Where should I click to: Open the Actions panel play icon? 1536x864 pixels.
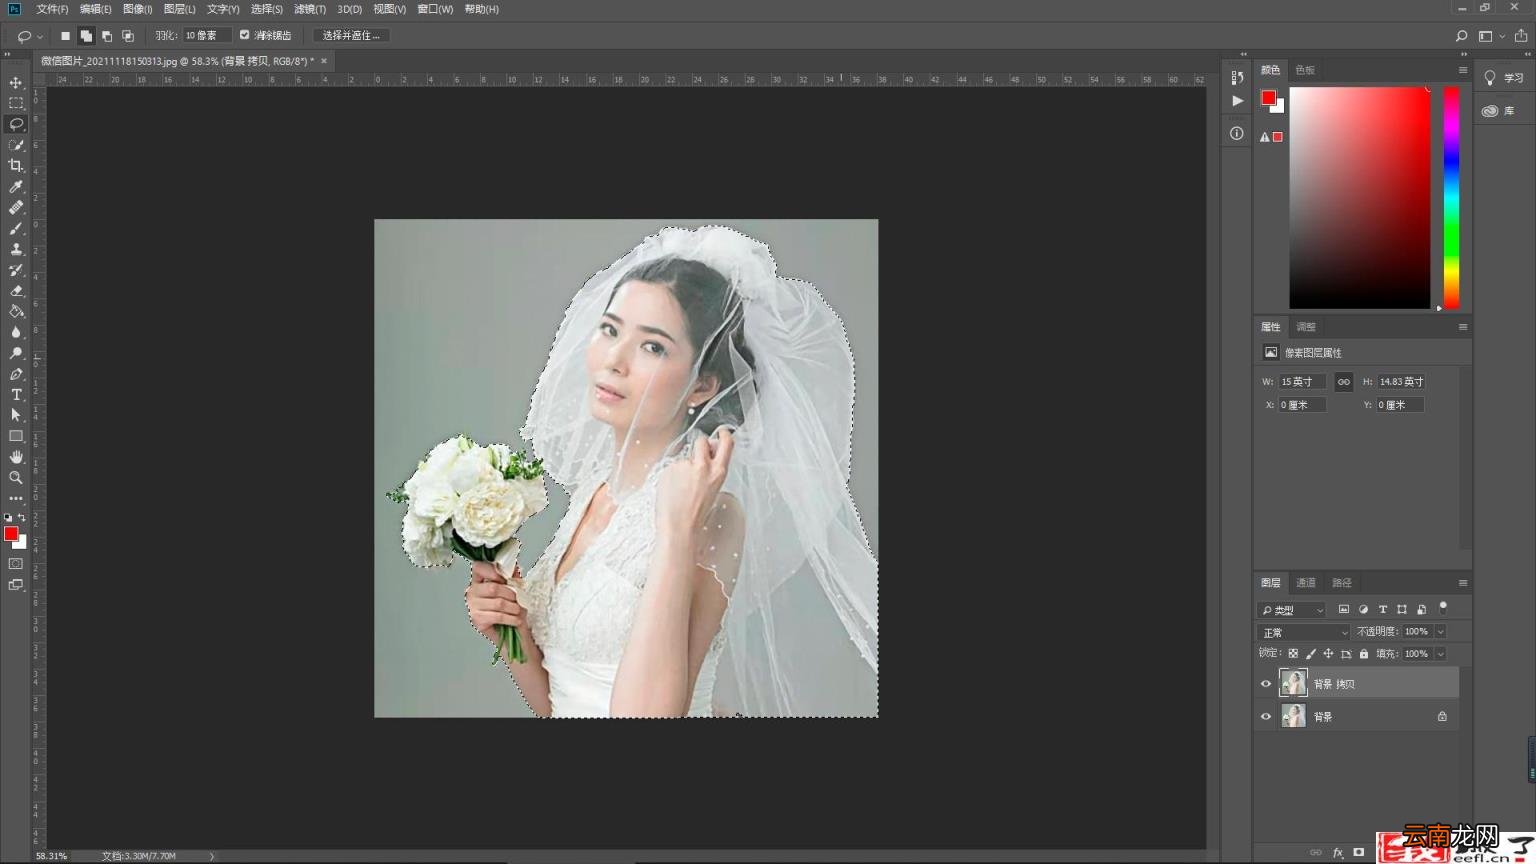point(1237,100)
